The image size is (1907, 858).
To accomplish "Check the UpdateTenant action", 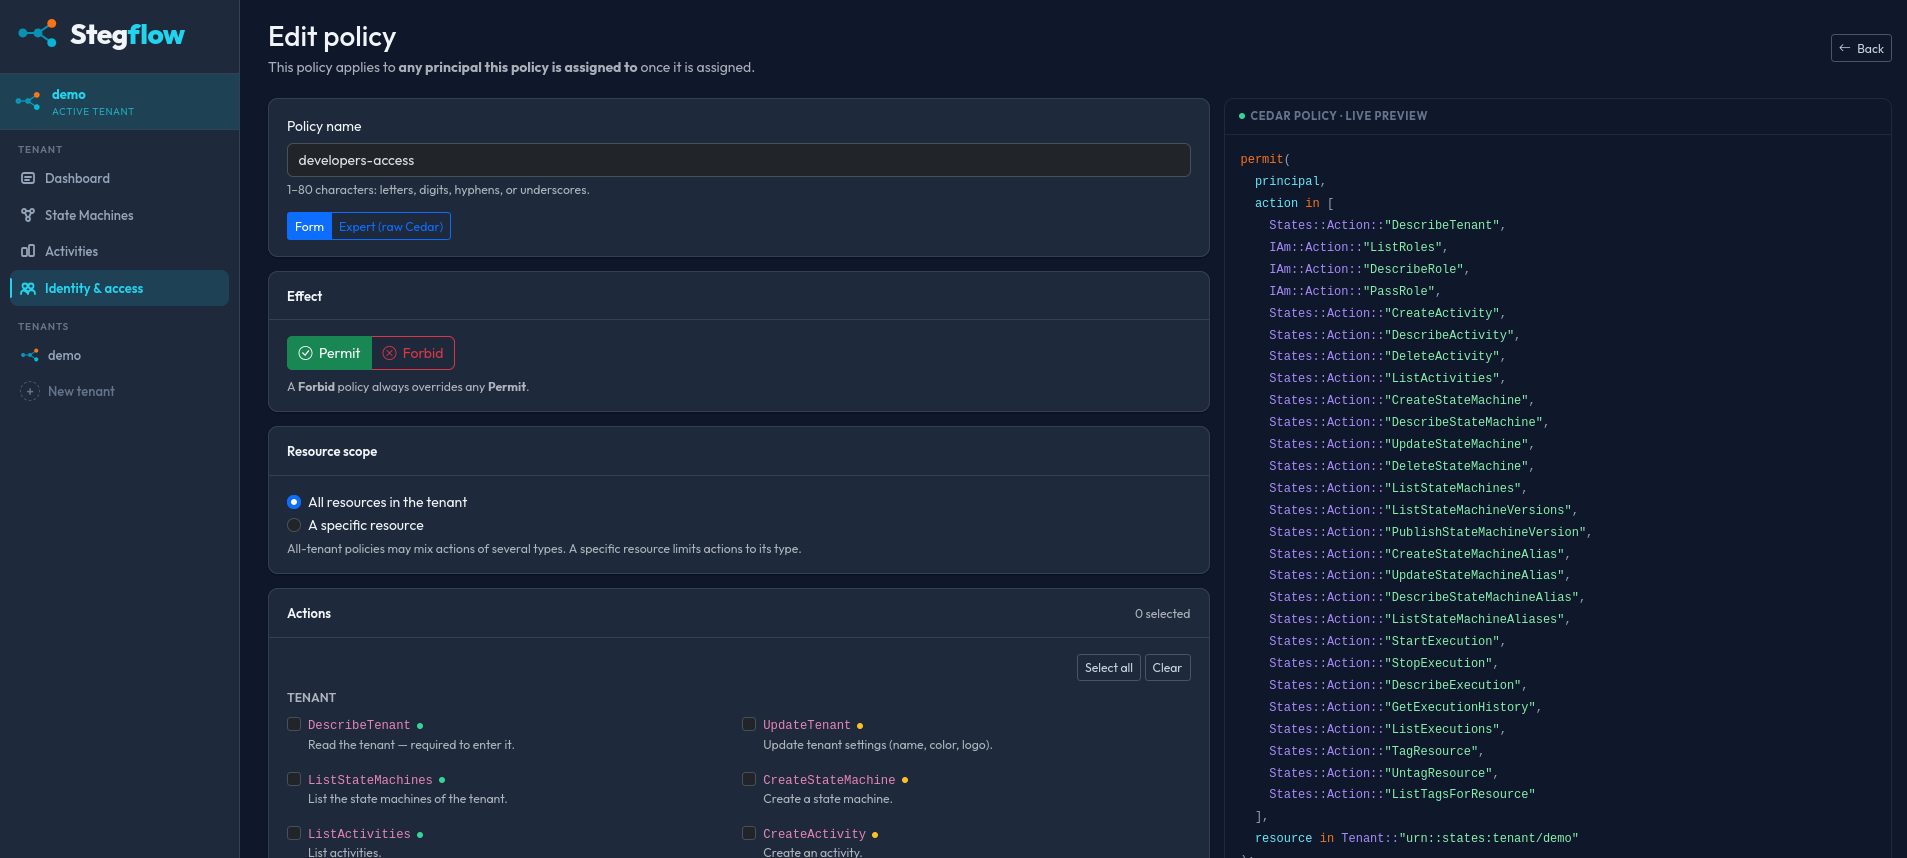I will (749, 724).
